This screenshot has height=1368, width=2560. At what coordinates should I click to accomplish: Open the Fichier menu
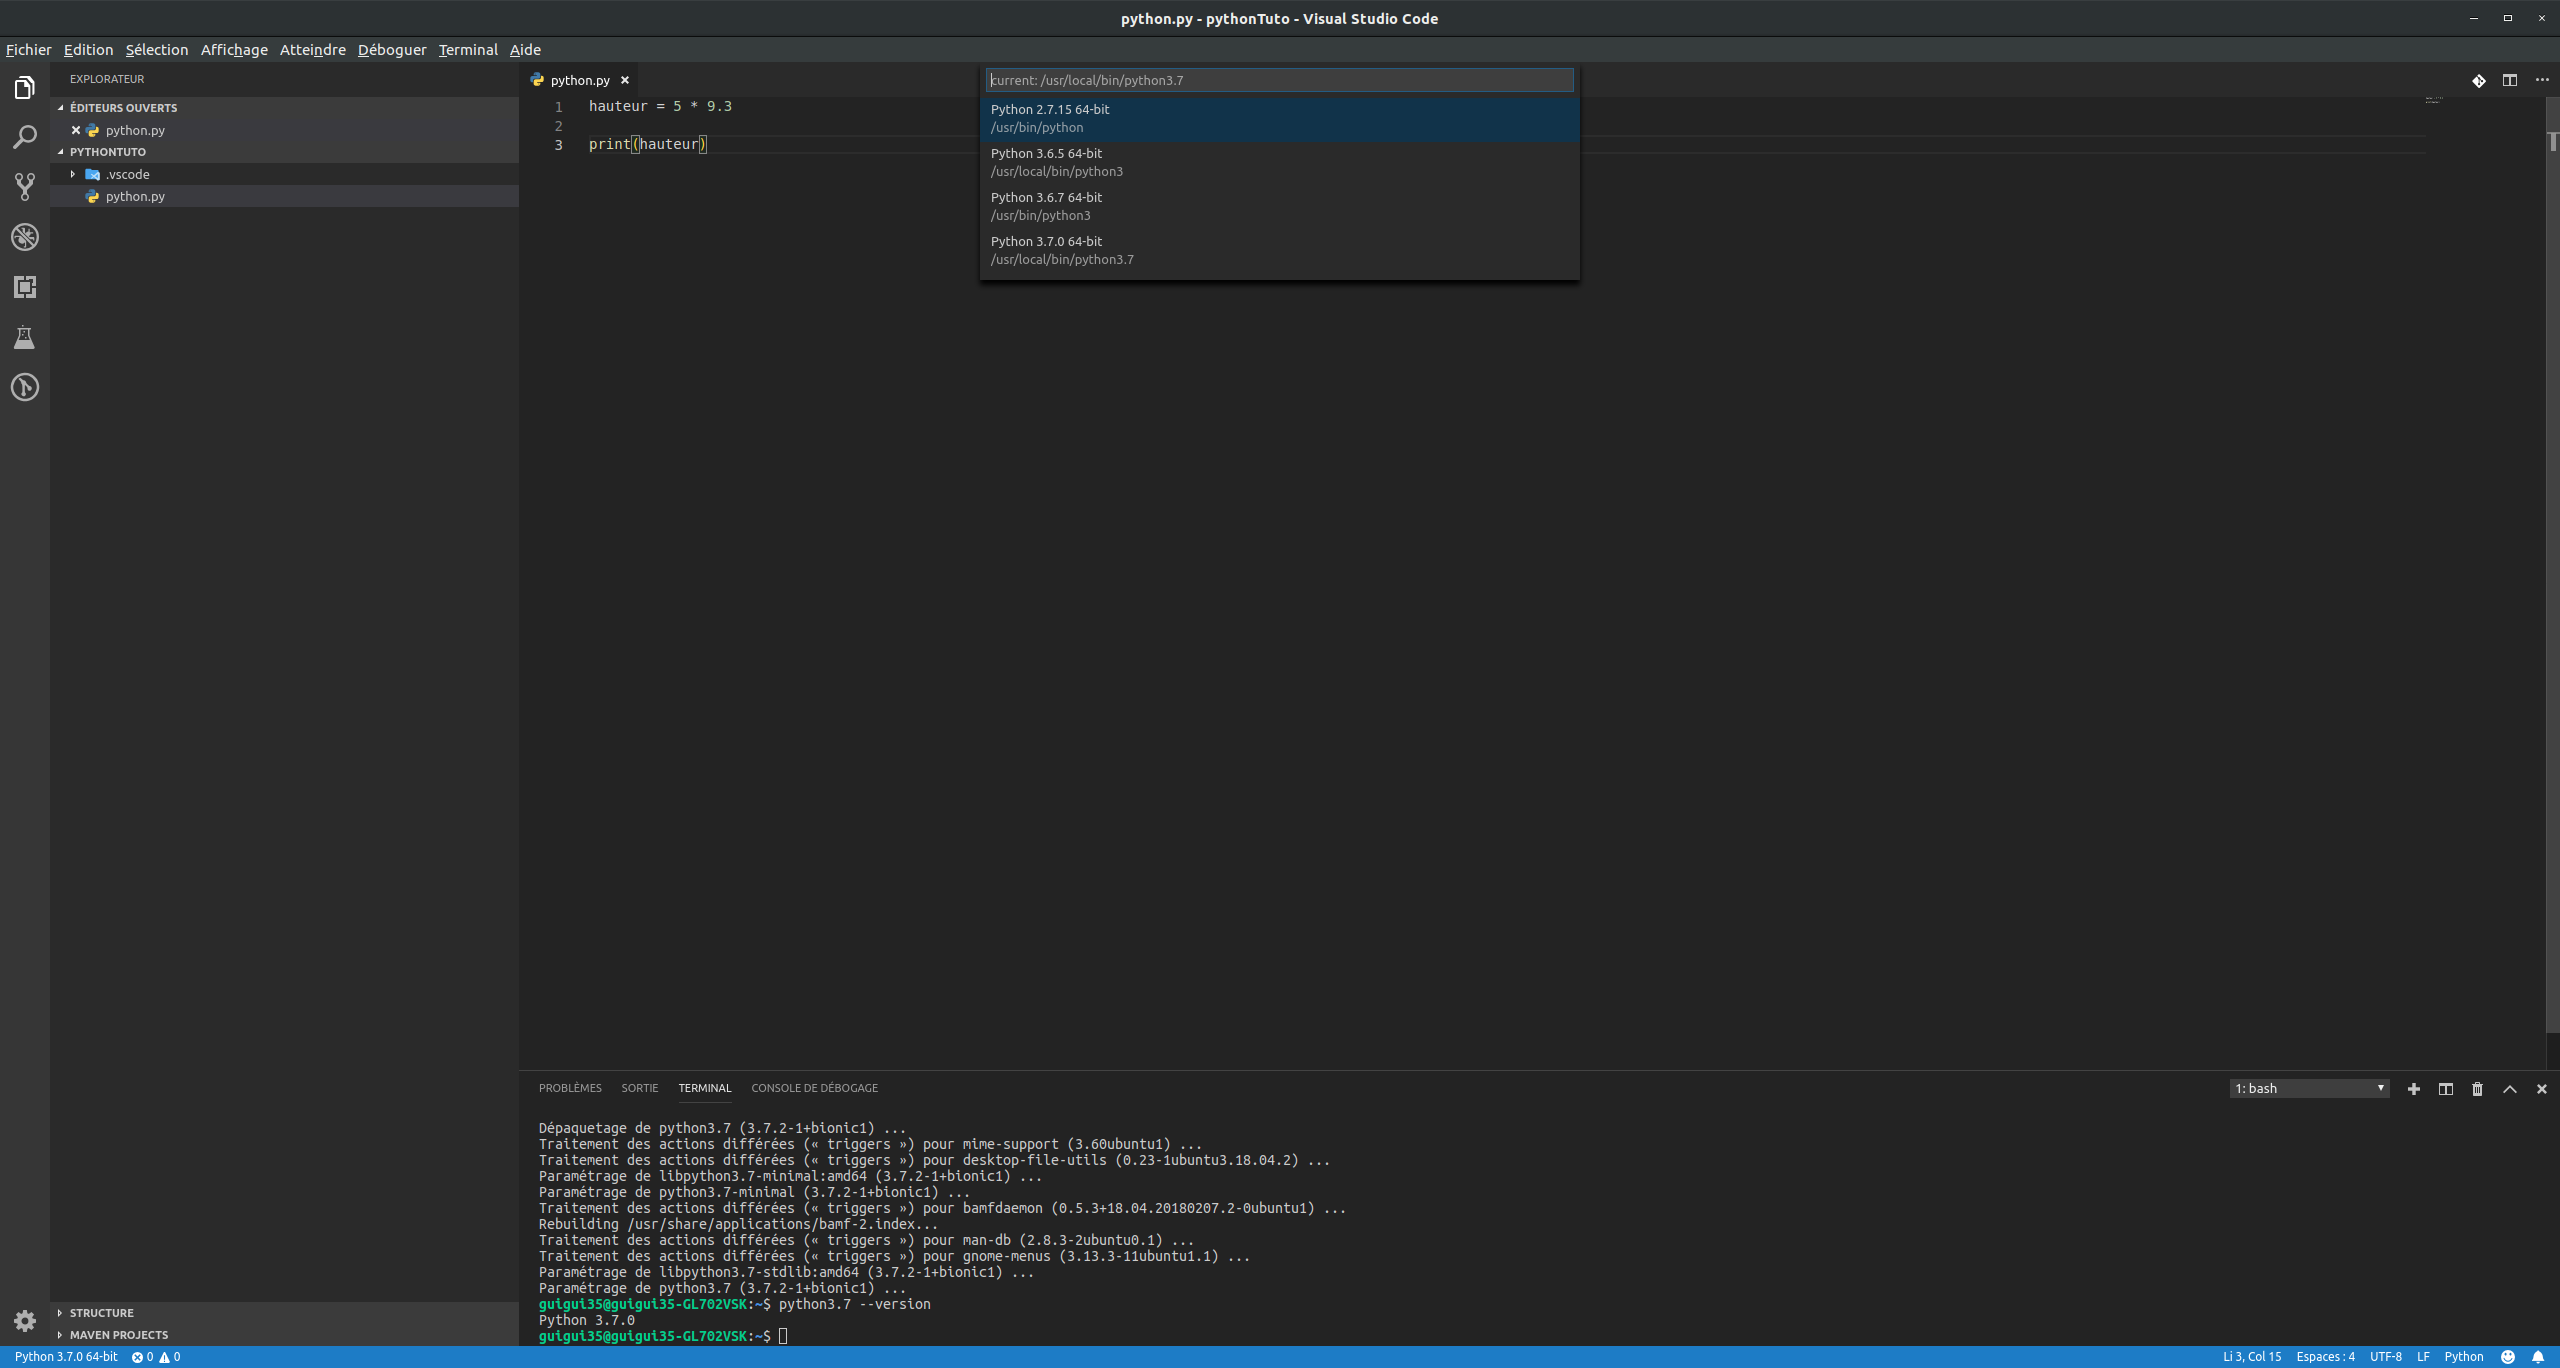(28, 49)
